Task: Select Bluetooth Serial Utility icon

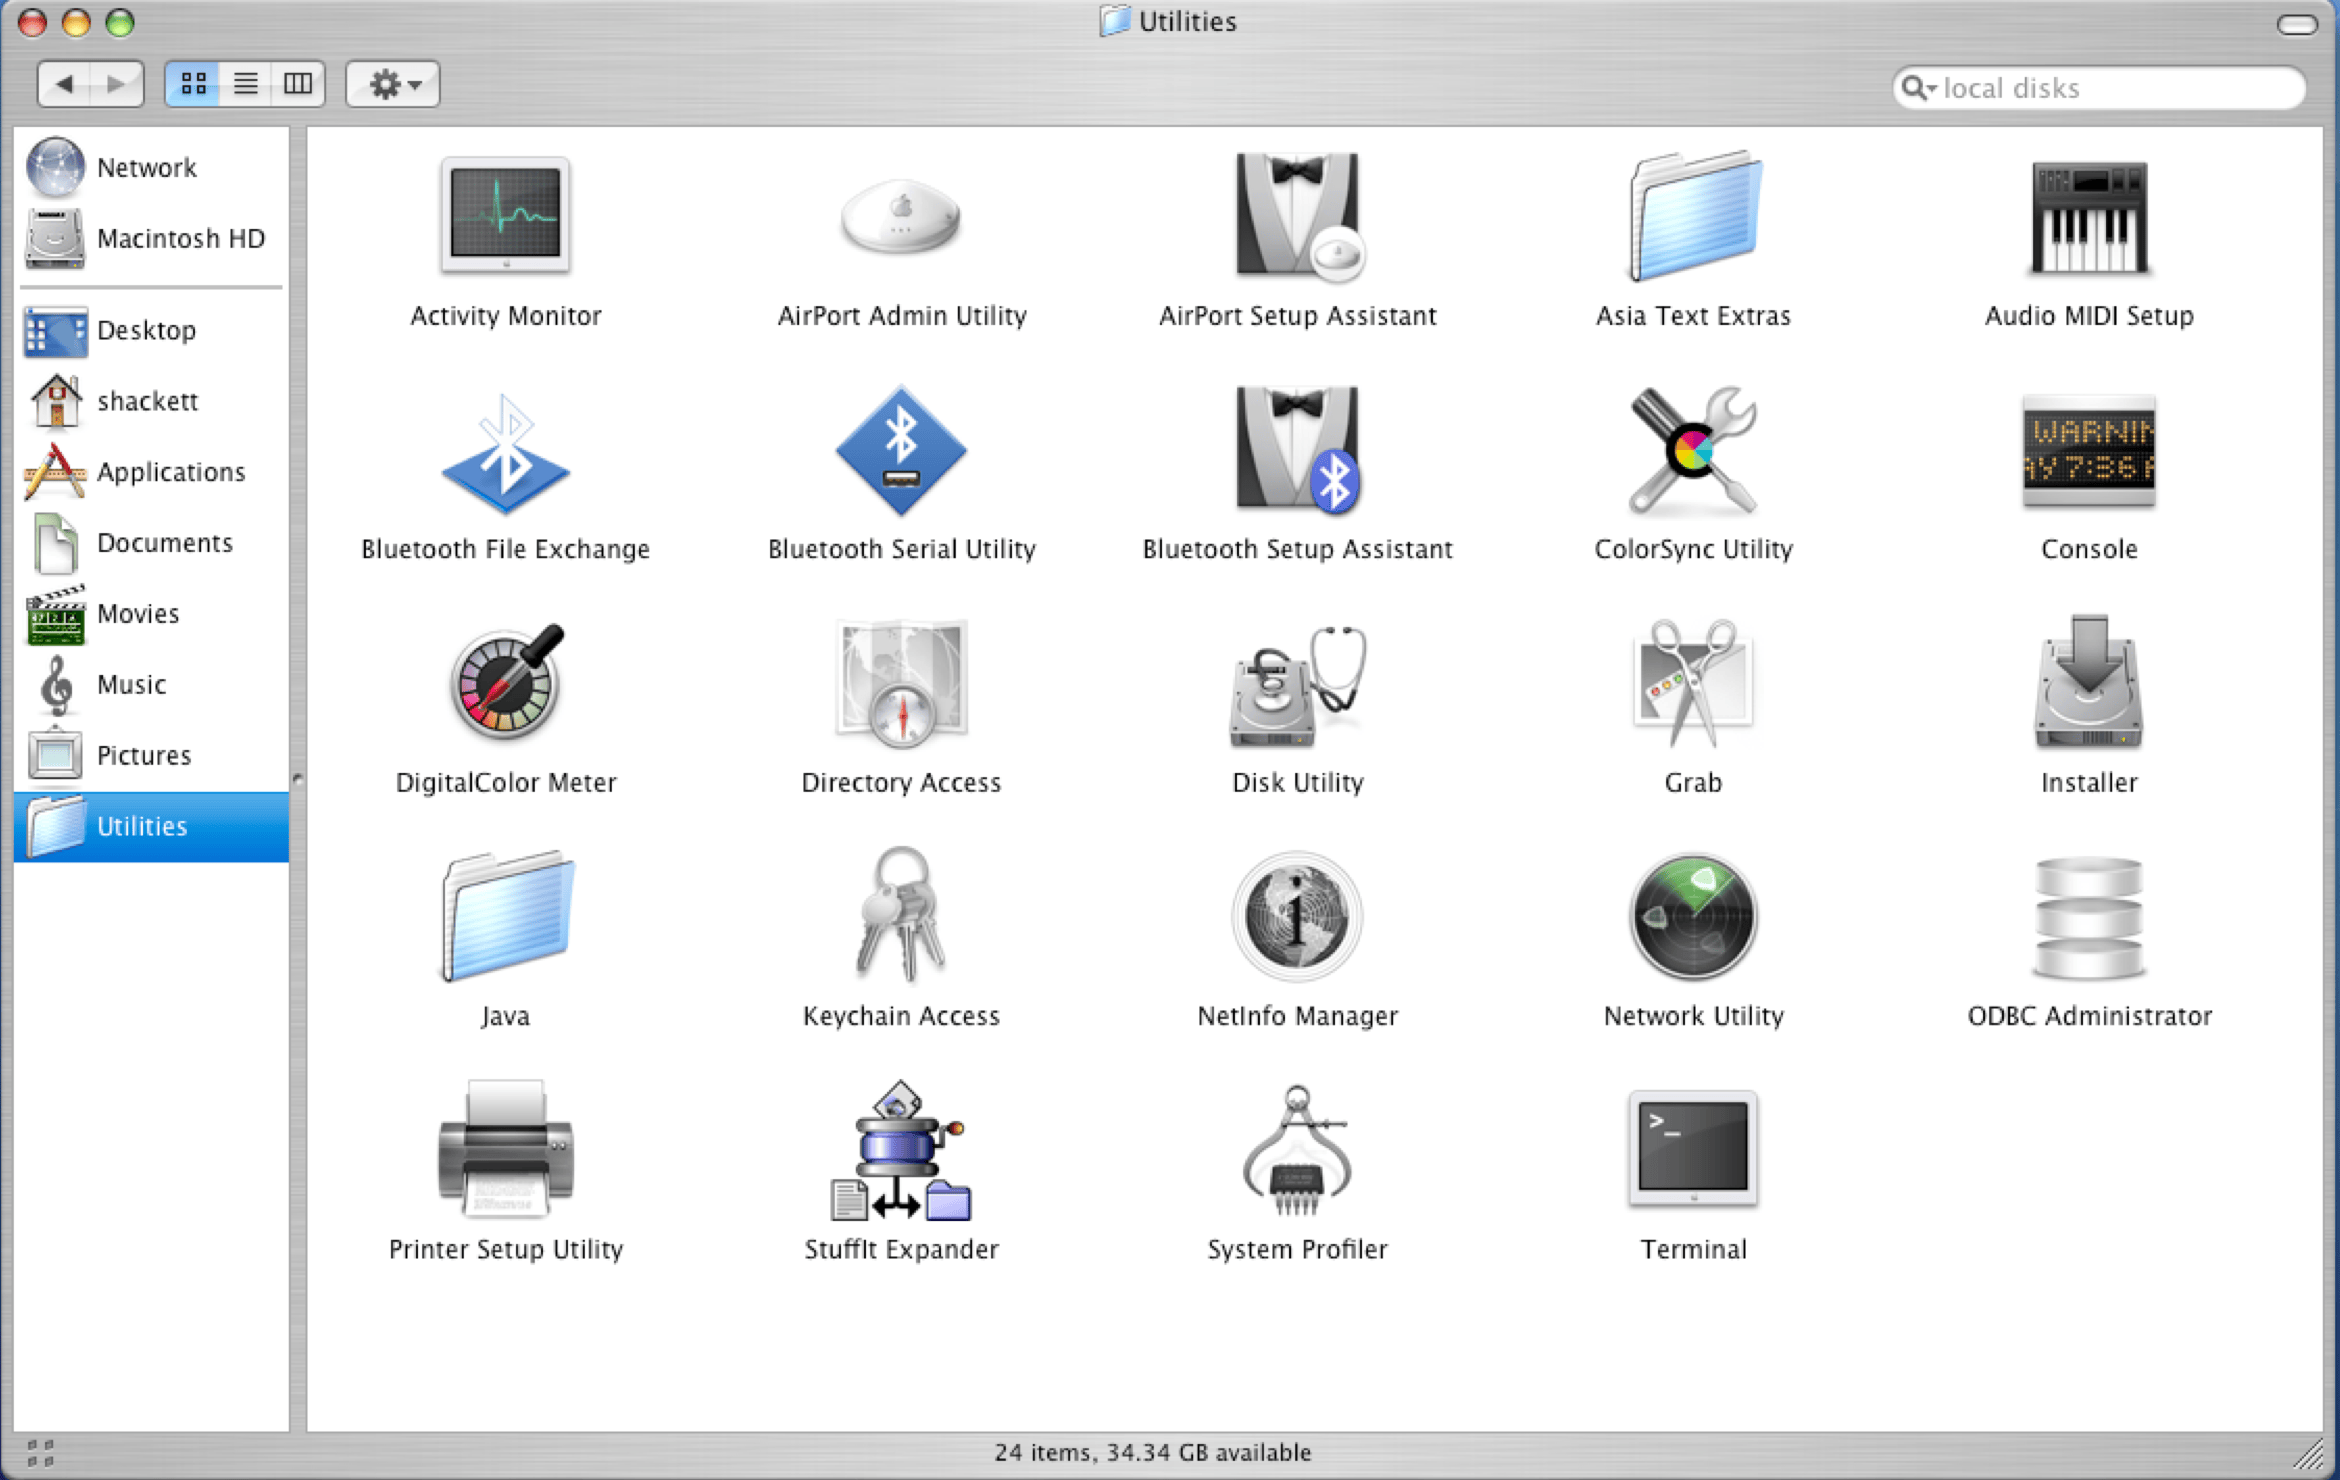Action: point(901,451)
